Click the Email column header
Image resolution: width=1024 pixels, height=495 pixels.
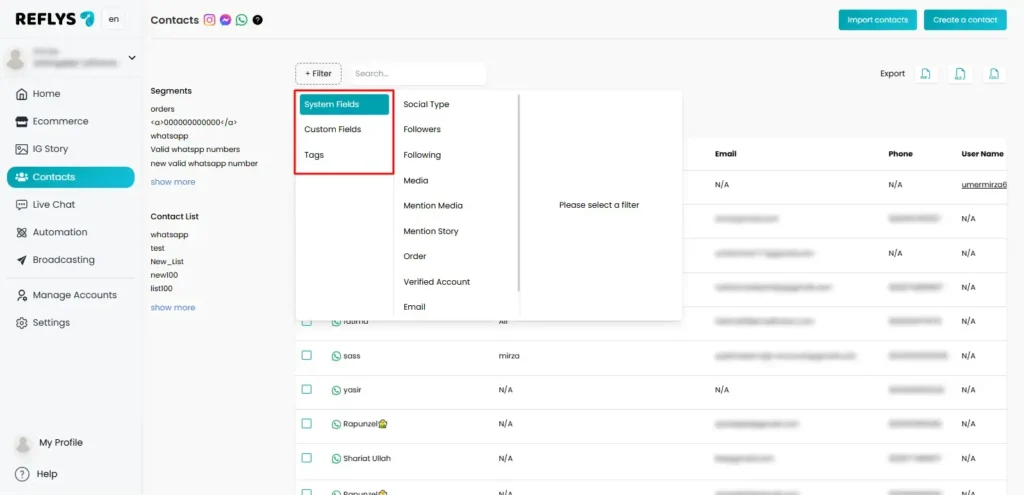tap(726, 154)
